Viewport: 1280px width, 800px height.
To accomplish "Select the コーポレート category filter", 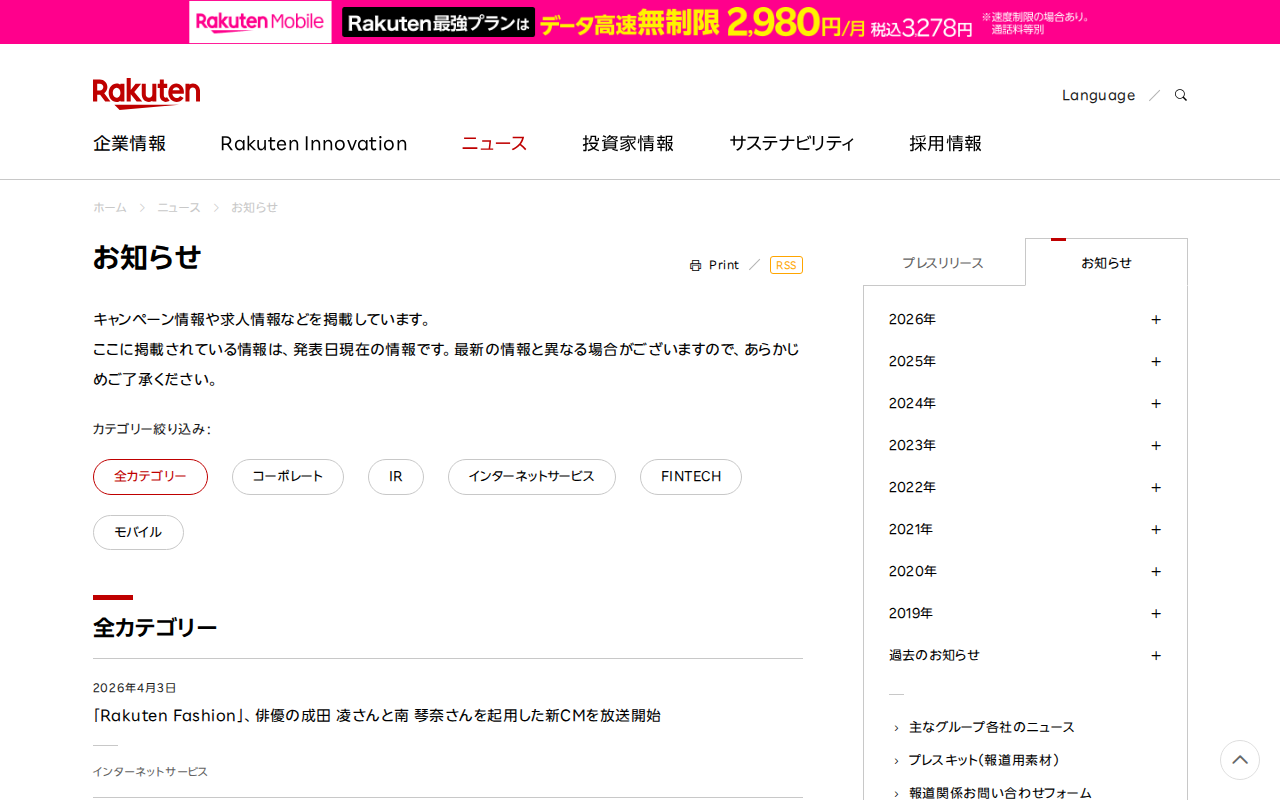I will coord(287,477).
